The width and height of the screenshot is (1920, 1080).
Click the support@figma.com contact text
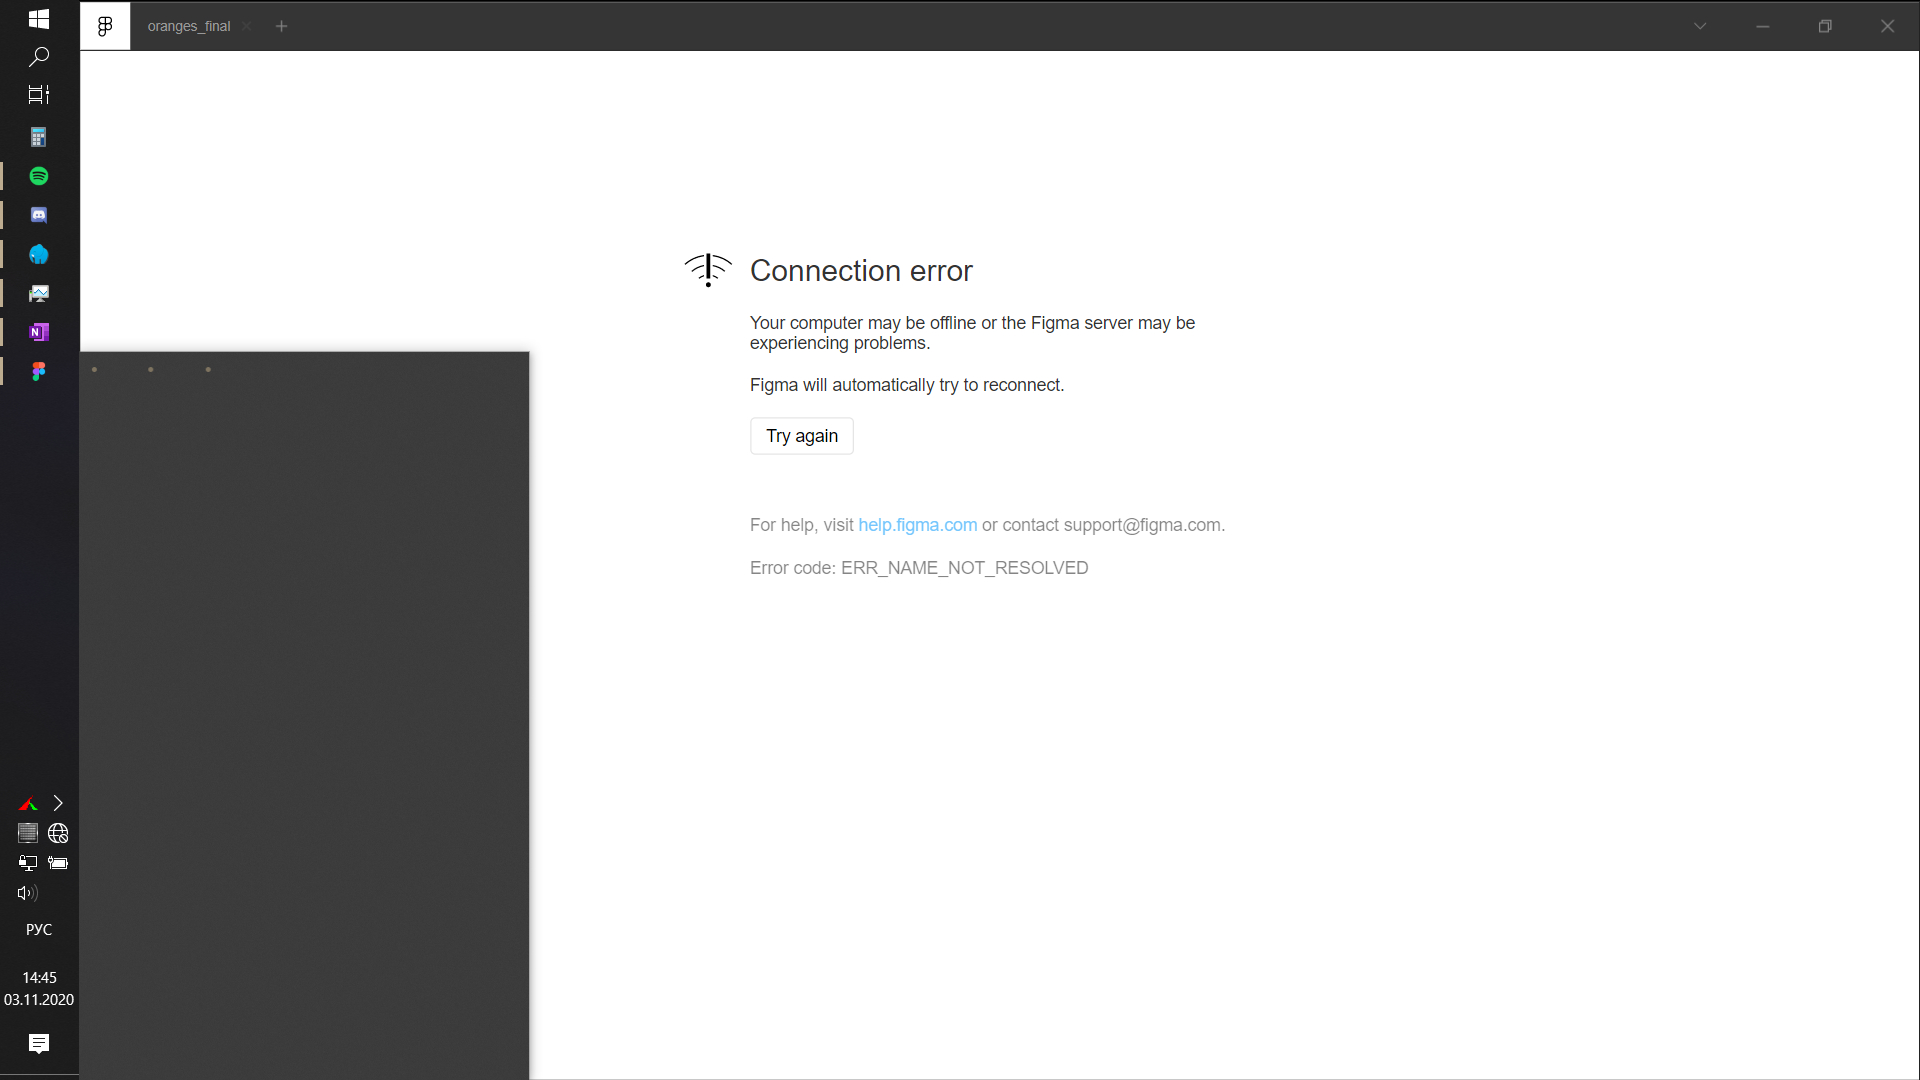1142,525
